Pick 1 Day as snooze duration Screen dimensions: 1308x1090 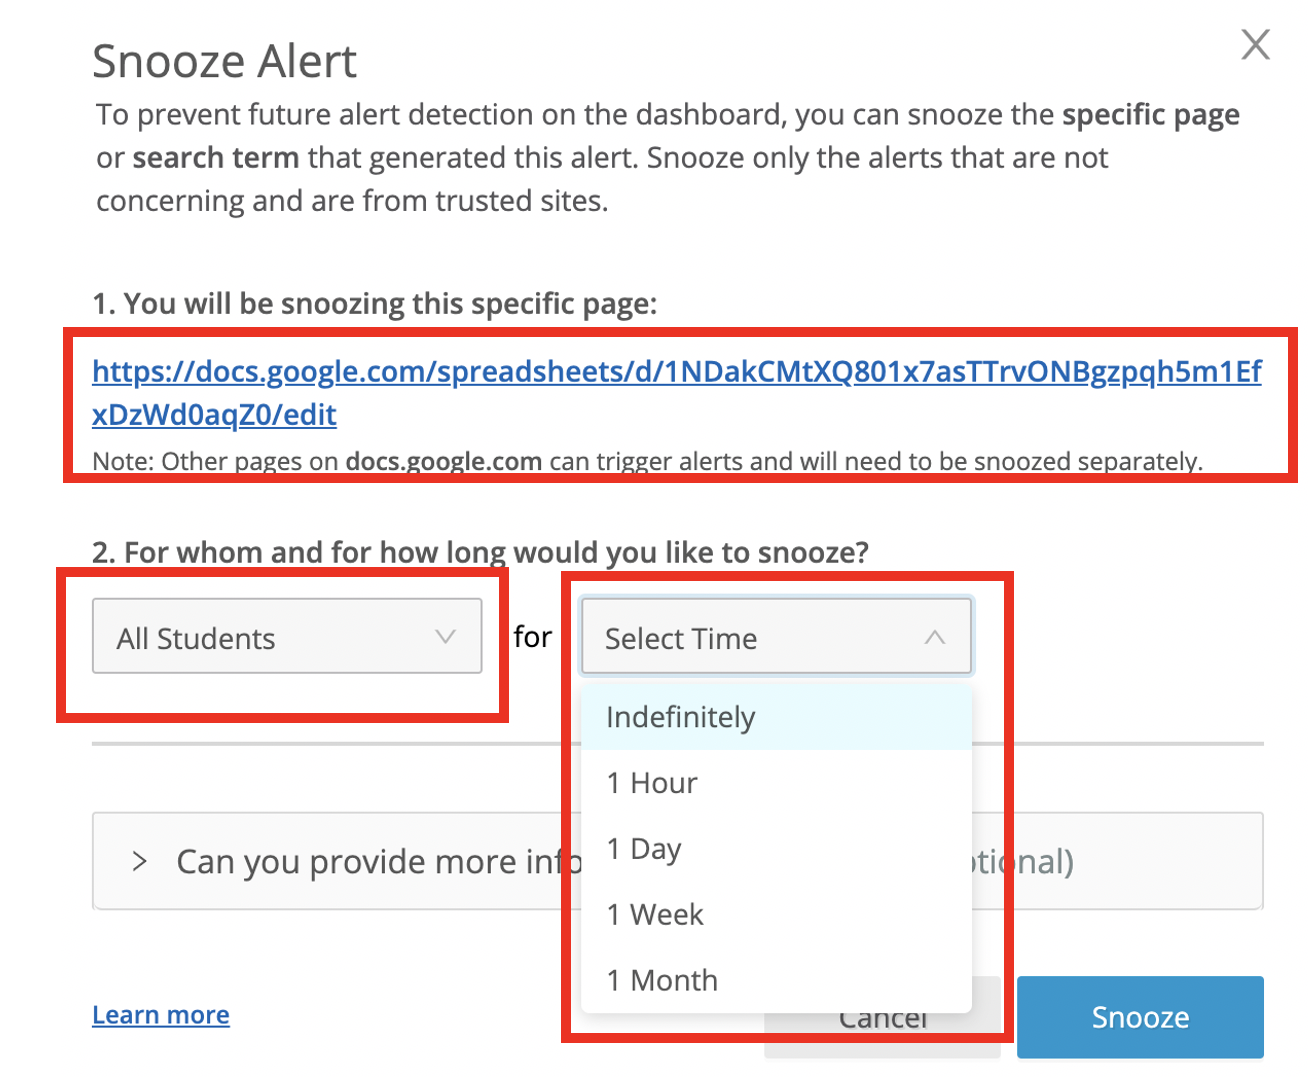click(644, 849)
